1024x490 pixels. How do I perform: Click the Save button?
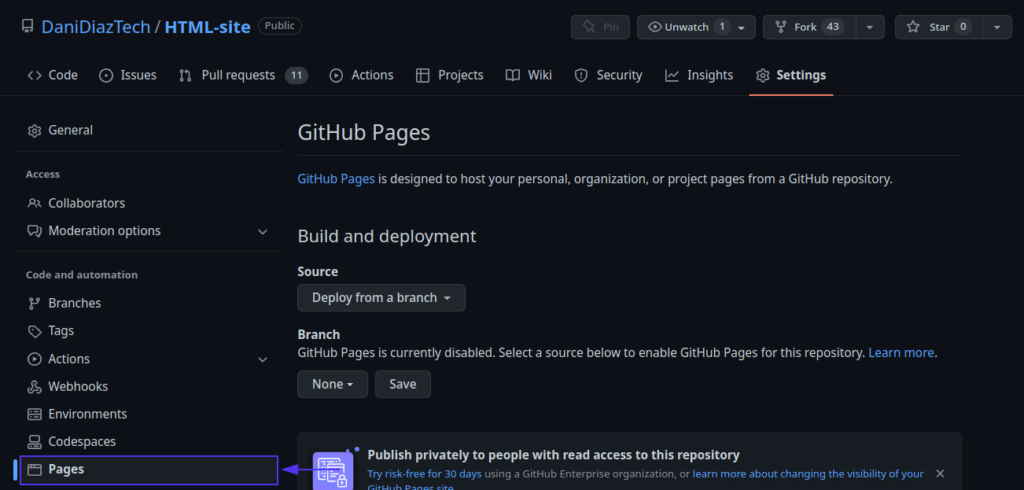tap(402, 384)
